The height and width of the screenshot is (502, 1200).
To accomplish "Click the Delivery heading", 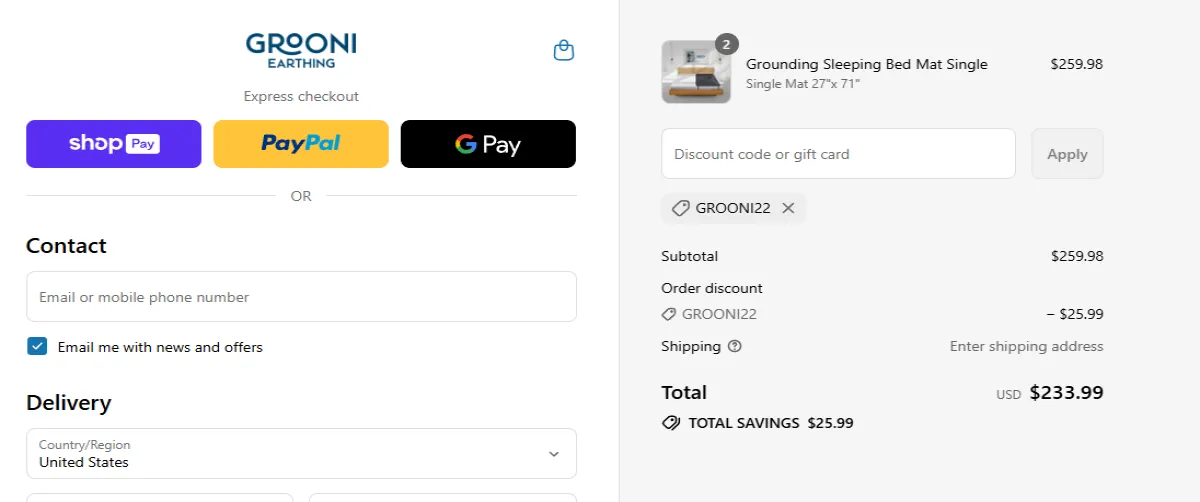I will point(69,403).
